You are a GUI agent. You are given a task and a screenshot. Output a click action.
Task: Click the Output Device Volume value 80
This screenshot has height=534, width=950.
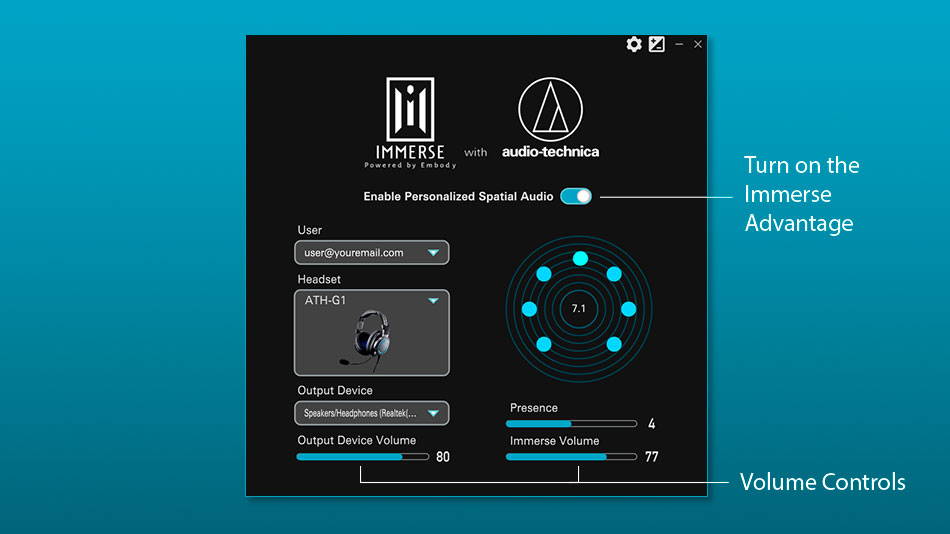[443, 457]
